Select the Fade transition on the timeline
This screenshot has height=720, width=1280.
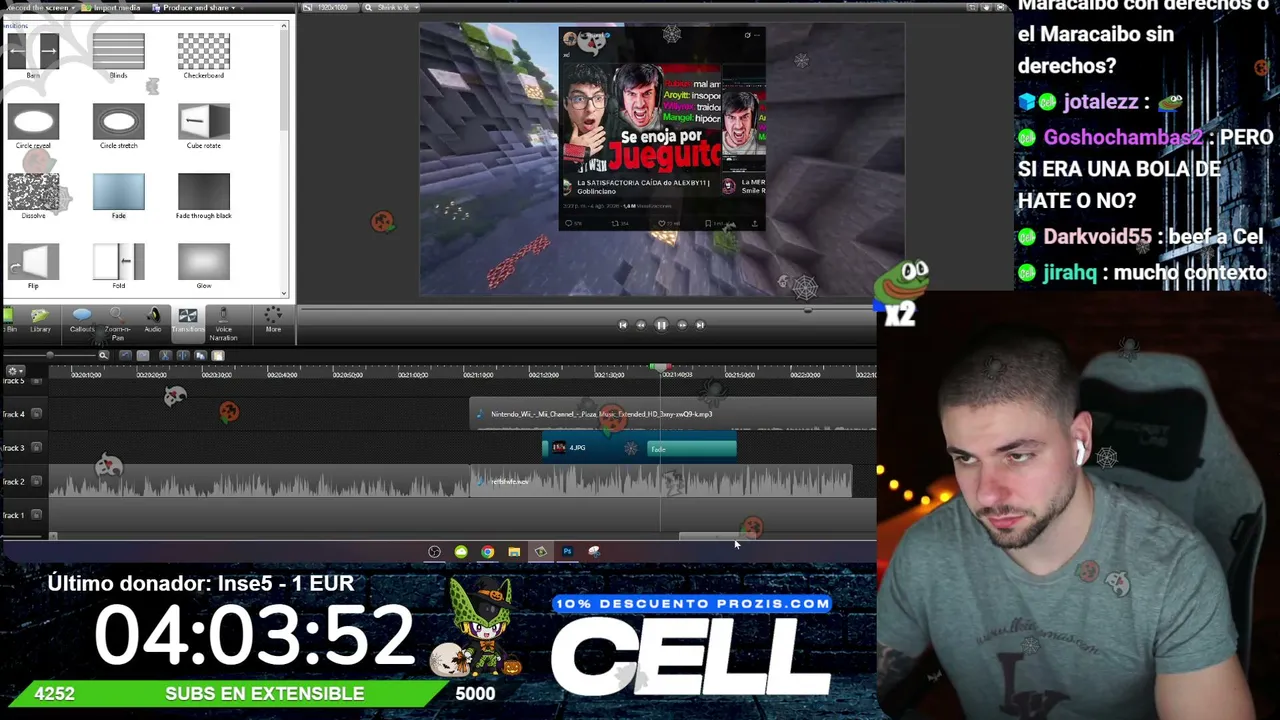coord(692,449)
